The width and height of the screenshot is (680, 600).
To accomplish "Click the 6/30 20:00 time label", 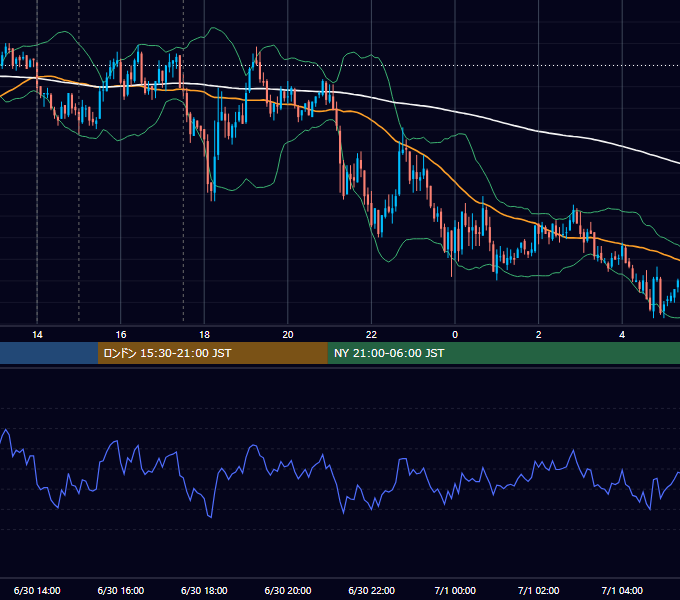I will point(288,590).
